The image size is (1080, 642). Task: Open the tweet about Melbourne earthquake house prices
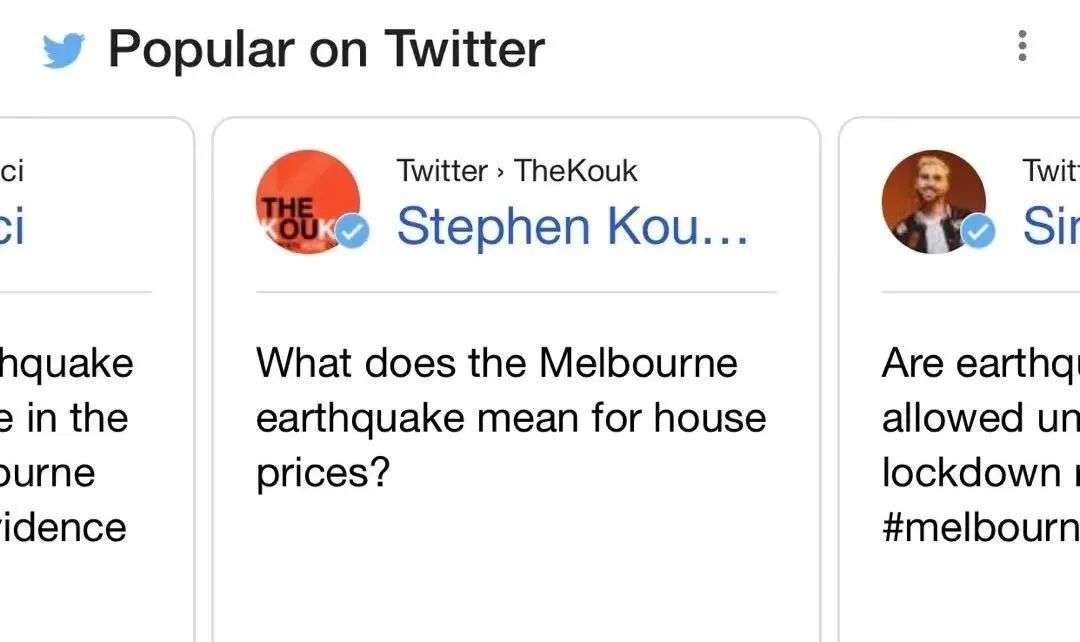pos(510,417)
